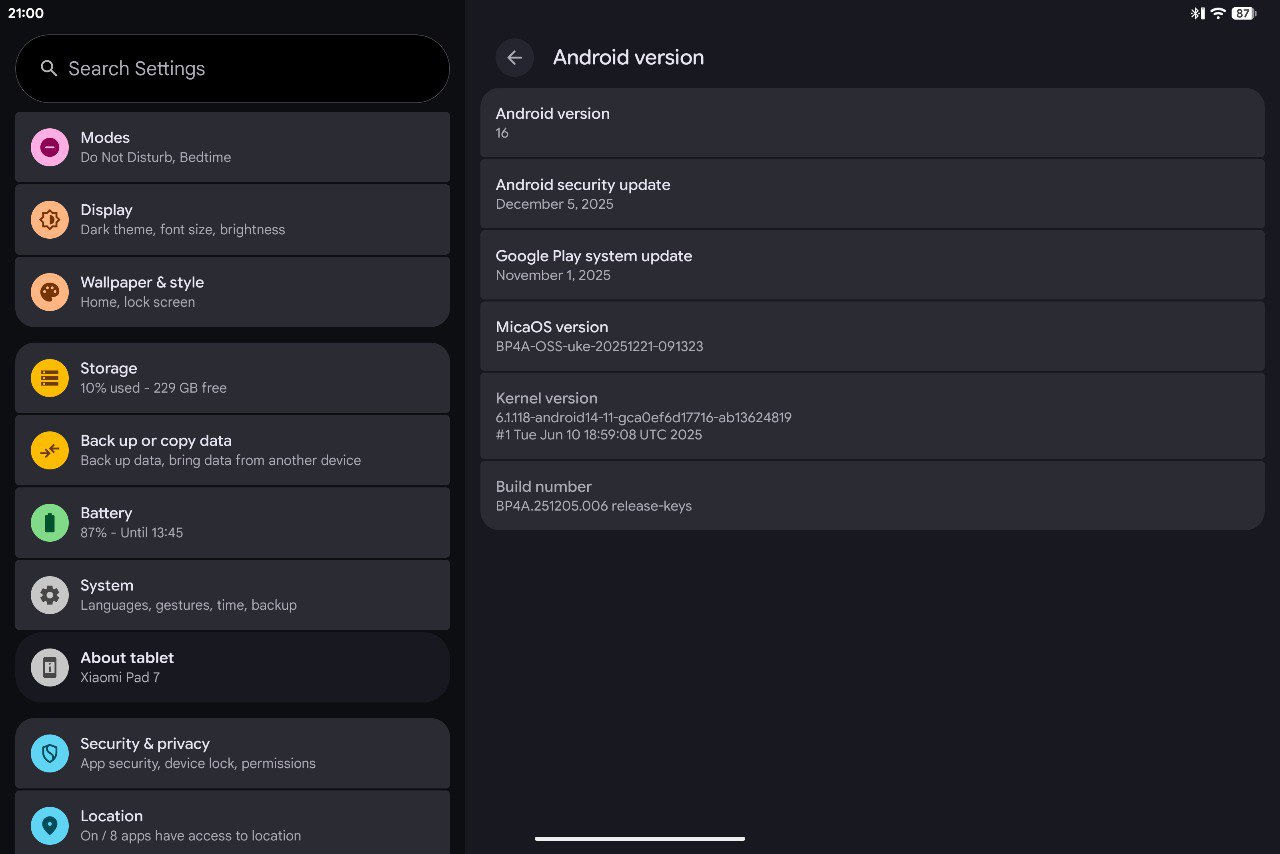Tap the Security & privacy shield icon
Image resolution: width=1280 pixels, height=854 pixels.
[x=49, y=753]
